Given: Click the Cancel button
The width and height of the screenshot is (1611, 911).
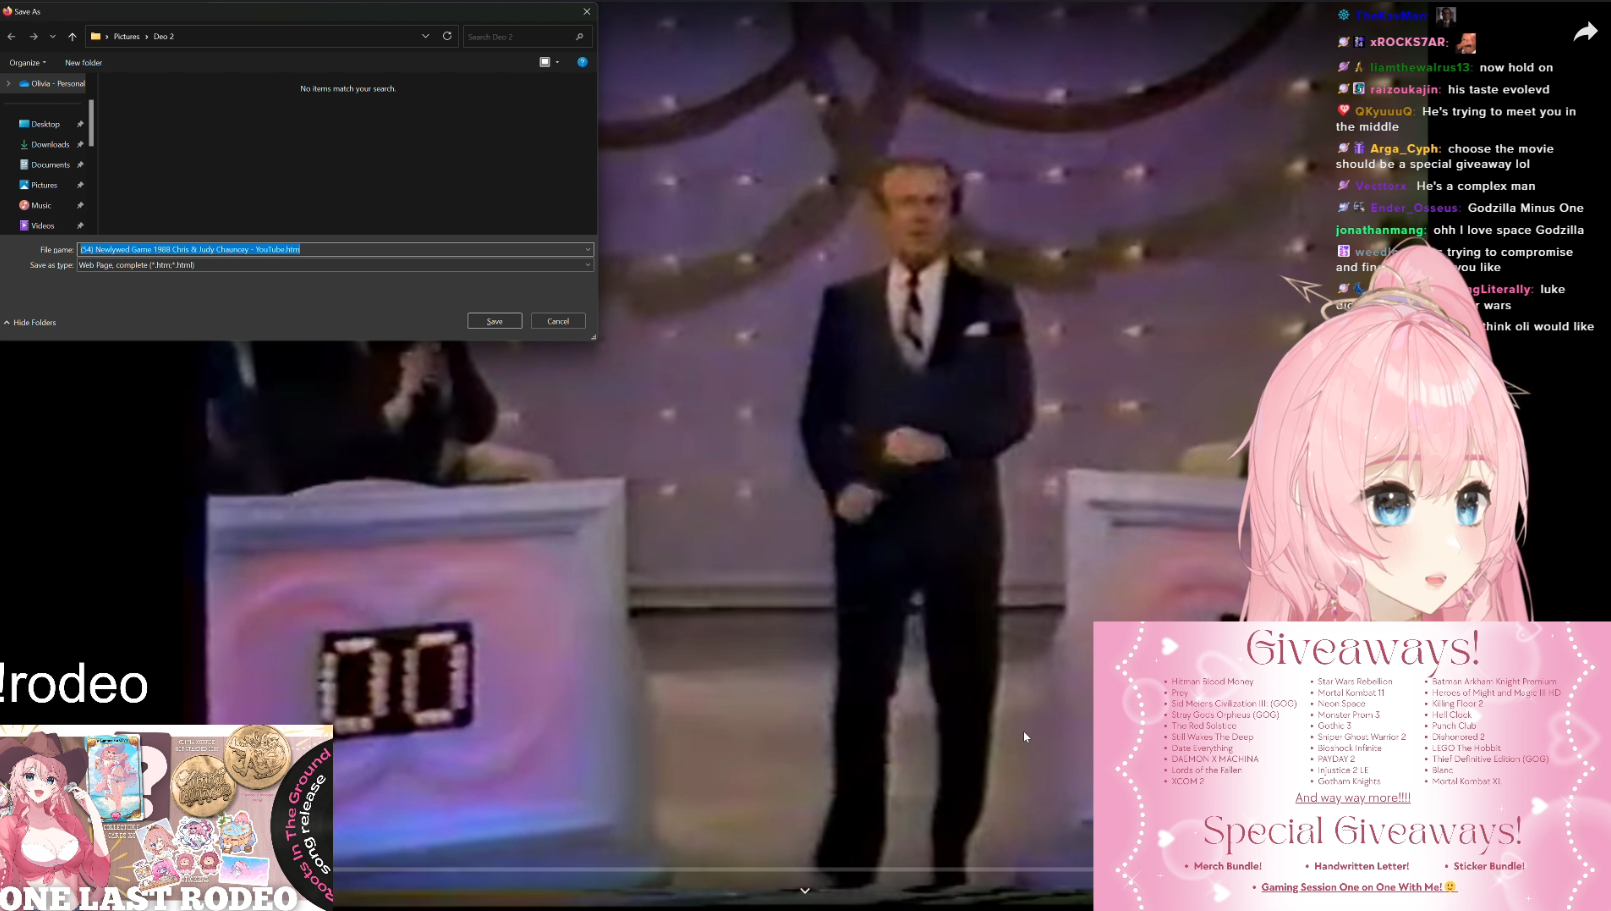Looking at the screenshot, I should 558,321.
